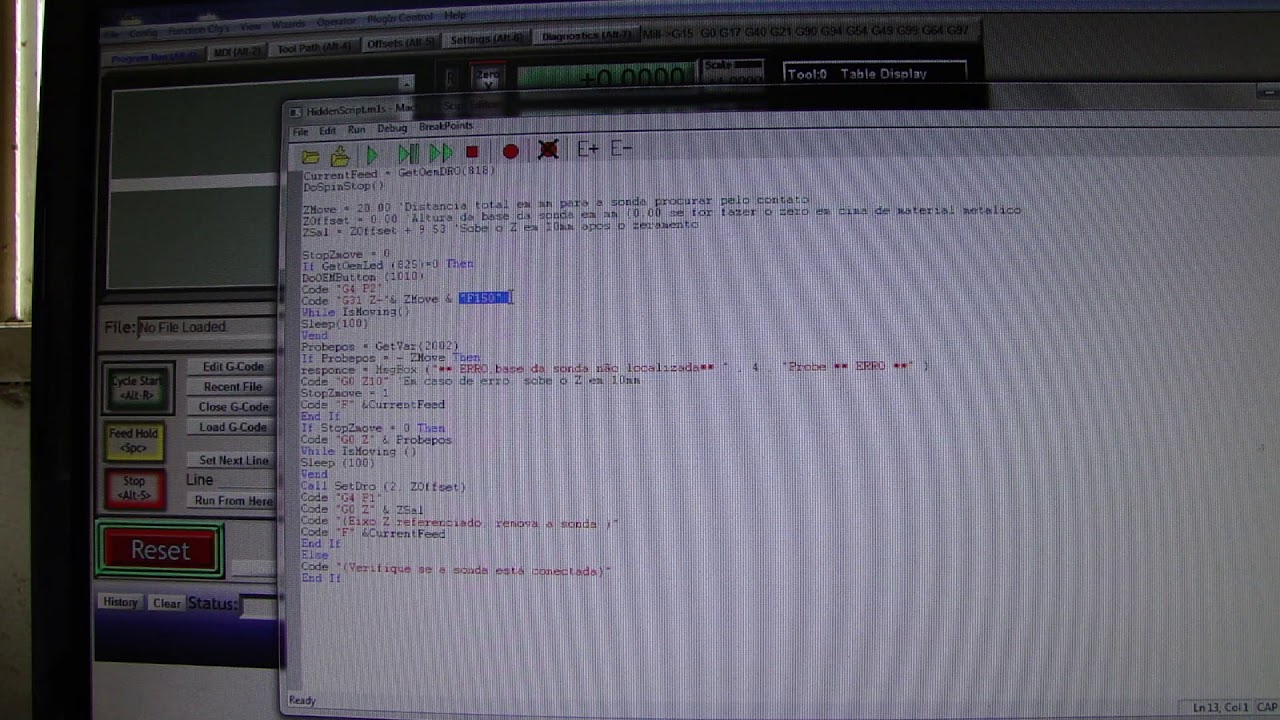Open the Mach3 Wizards menu
Image resolution: width=1280 pixels, height=720 pixels.
tap(289, 24)
